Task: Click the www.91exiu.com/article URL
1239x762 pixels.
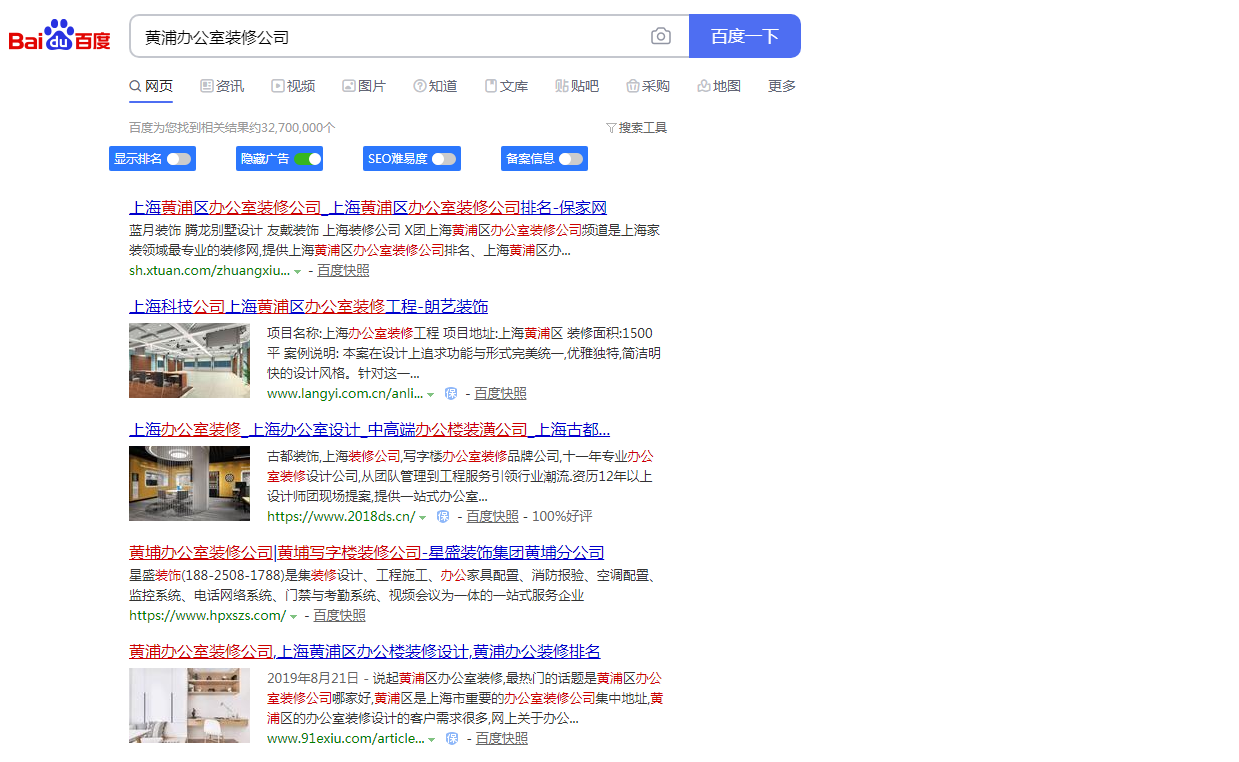Action: tap(346, 739)
